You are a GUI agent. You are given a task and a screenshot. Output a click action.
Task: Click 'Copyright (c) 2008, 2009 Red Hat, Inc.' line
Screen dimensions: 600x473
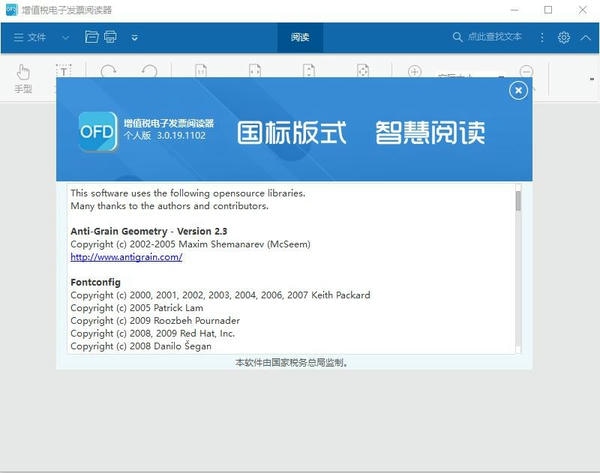153,333
